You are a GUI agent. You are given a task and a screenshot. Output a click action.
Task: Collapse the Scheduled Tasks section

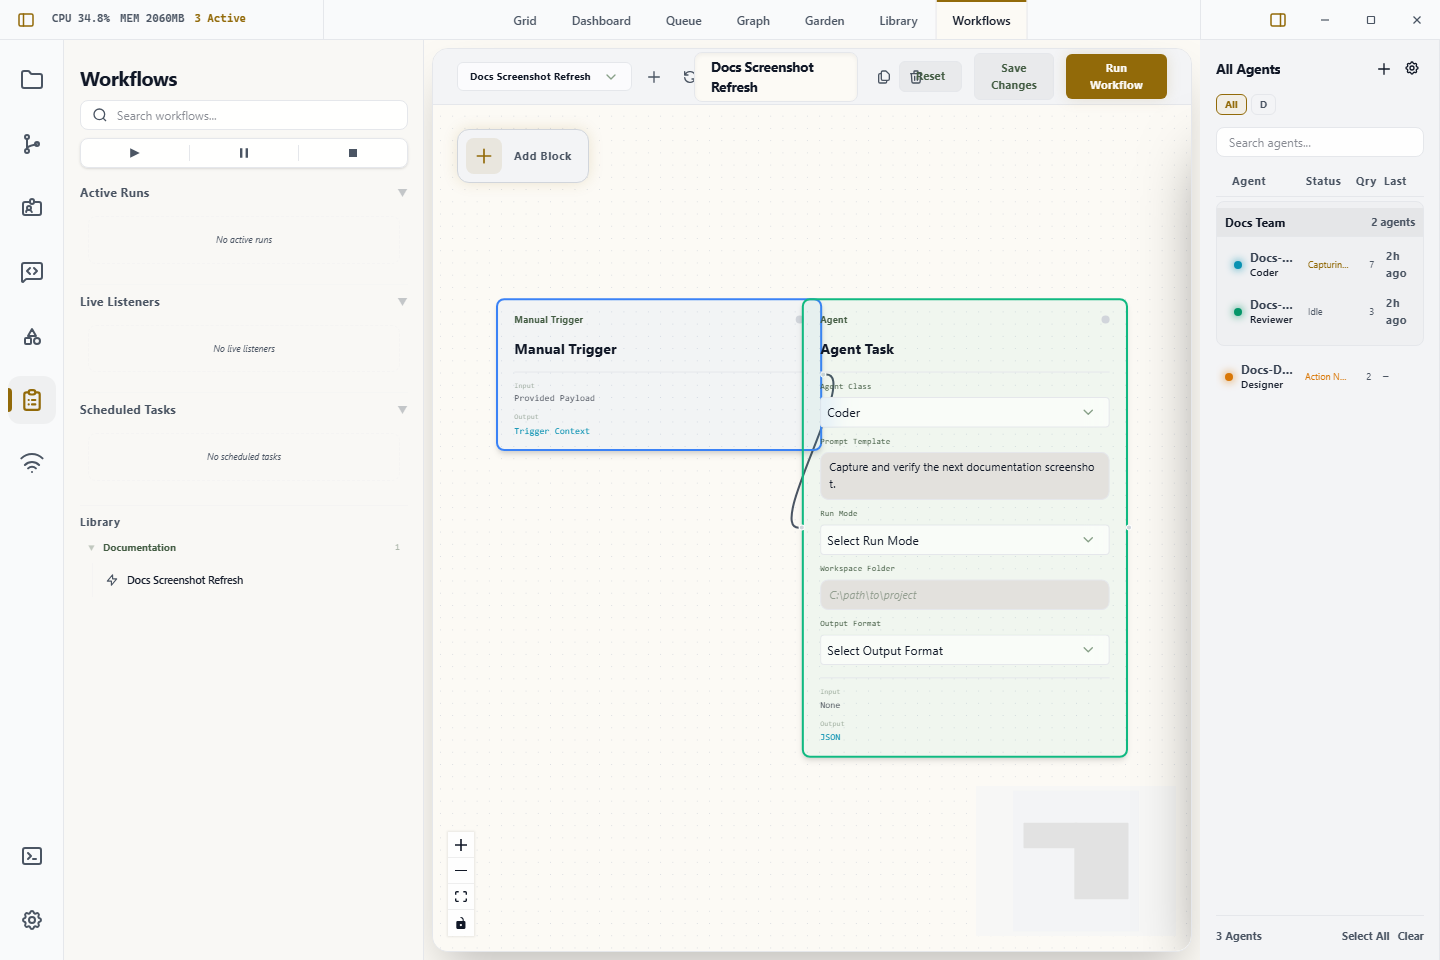(403, 410)
